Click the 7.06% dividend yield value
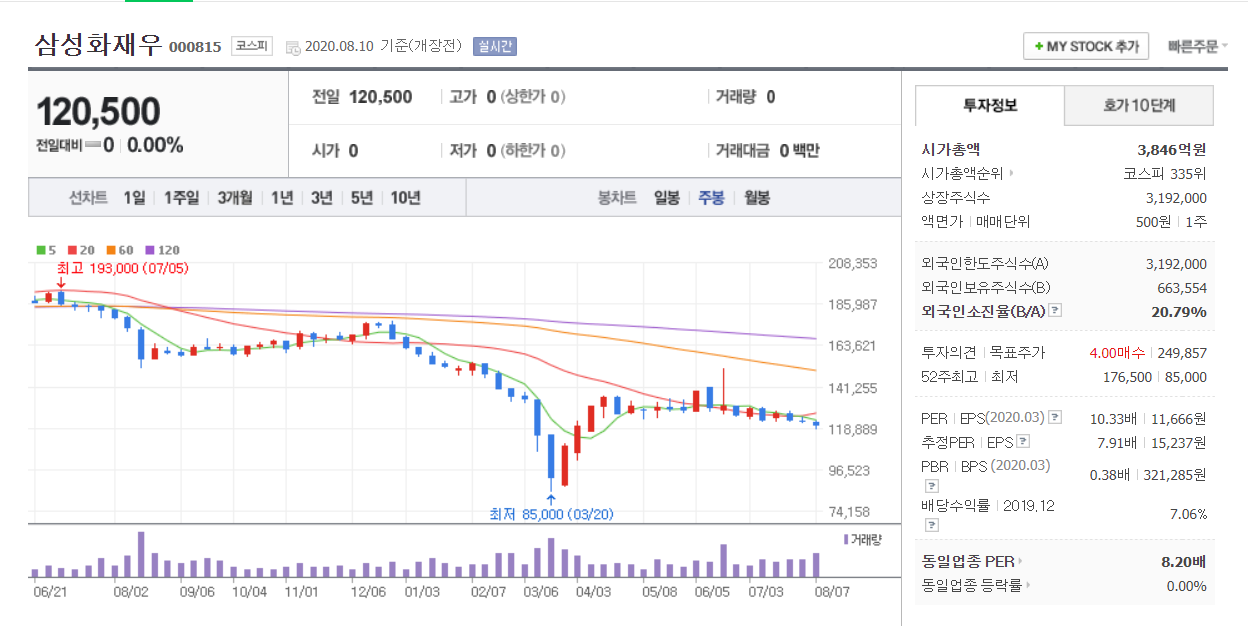 (x=1187, y=514)
